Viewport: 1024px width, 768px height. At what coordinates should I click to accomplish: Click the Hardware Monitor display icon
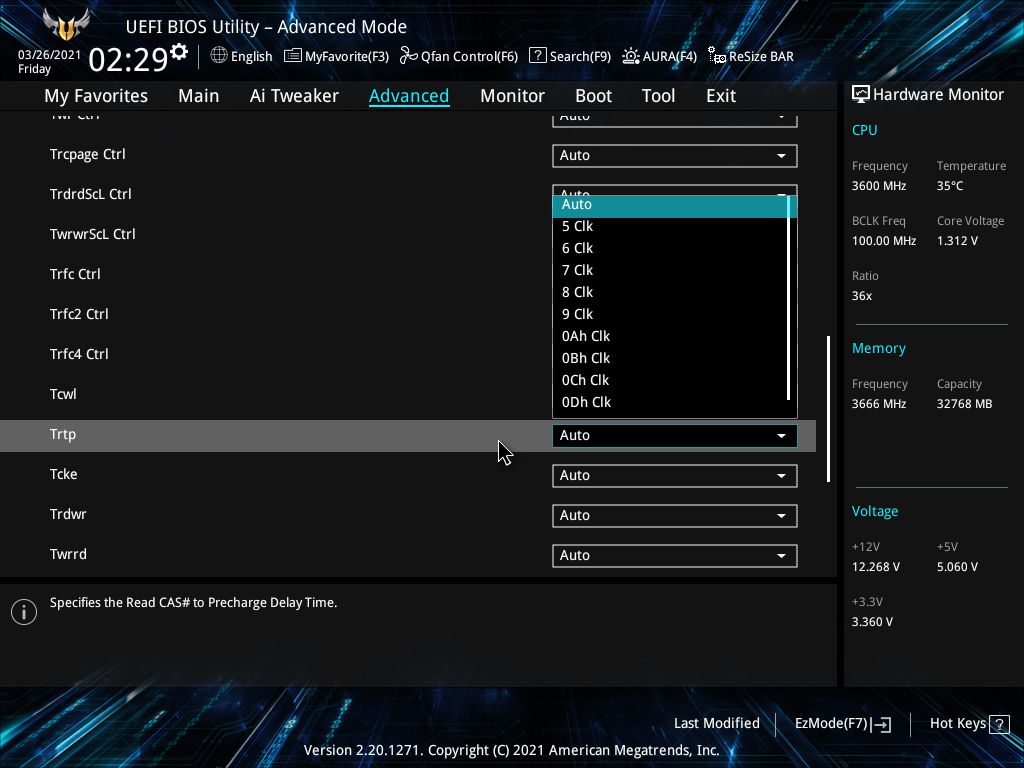pyautogui.click(x=861, y=95)
